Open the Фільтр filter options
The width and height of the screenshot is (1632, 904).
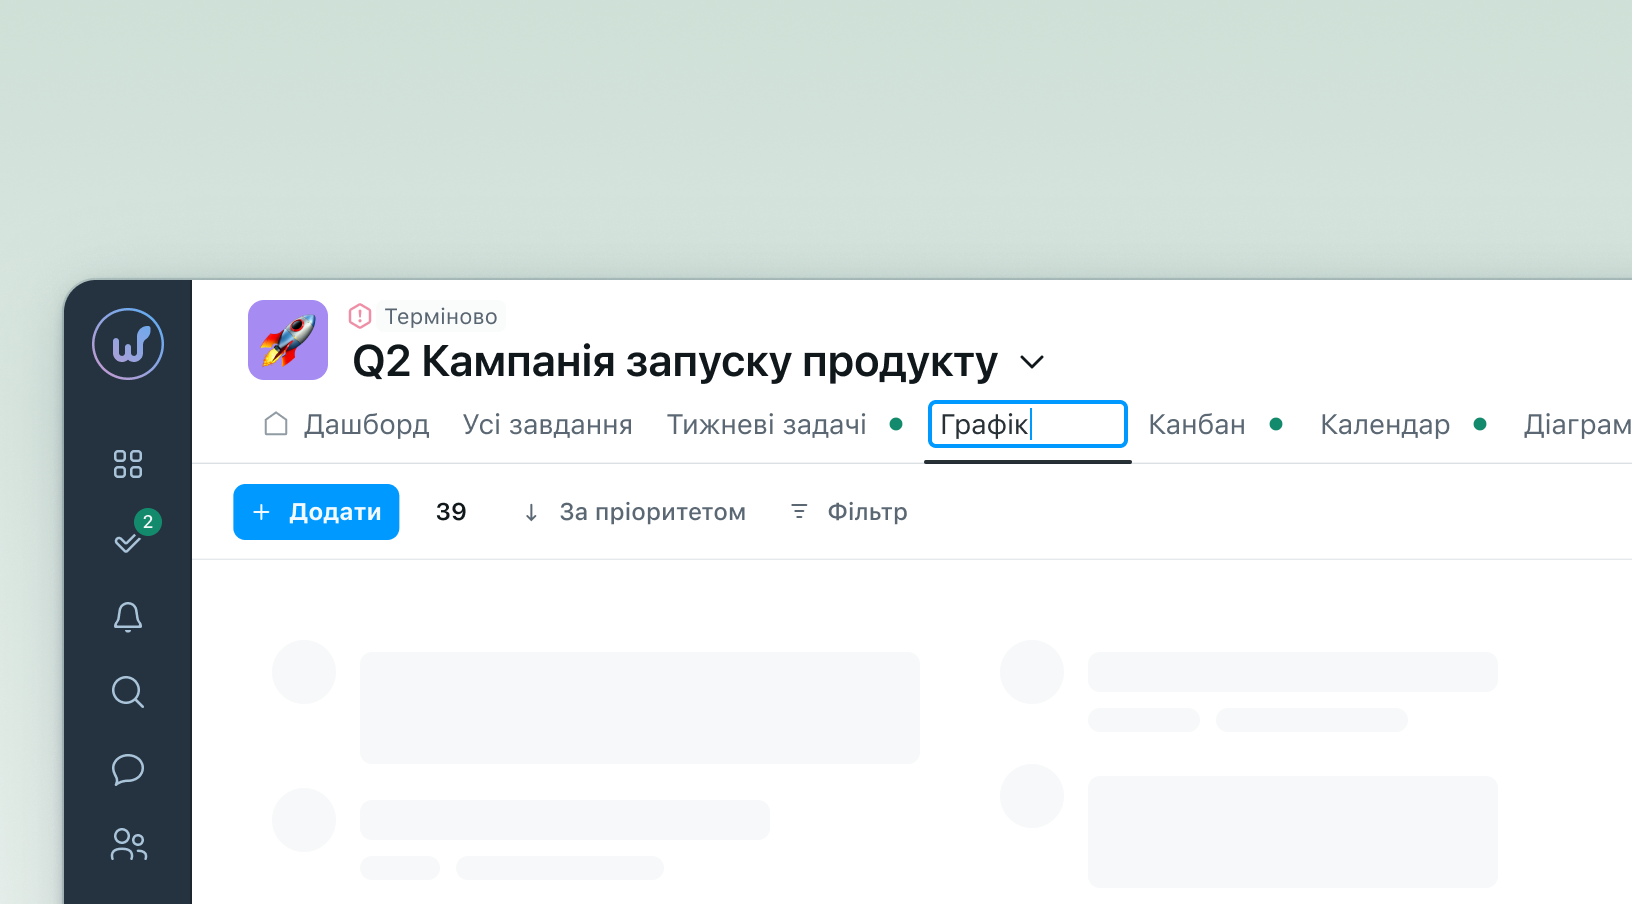point(849,512)
